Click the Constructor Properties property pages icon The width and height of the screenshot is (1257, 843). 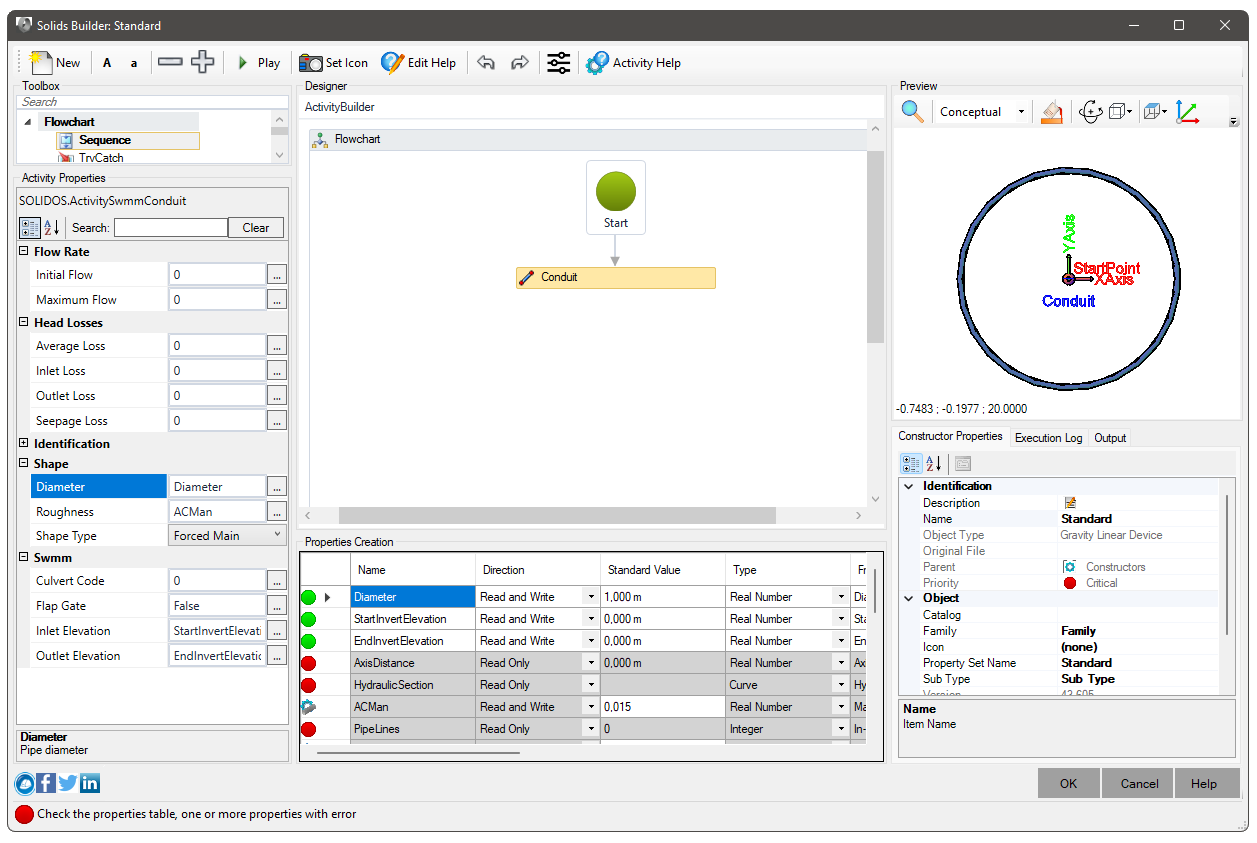click(963, 463)
